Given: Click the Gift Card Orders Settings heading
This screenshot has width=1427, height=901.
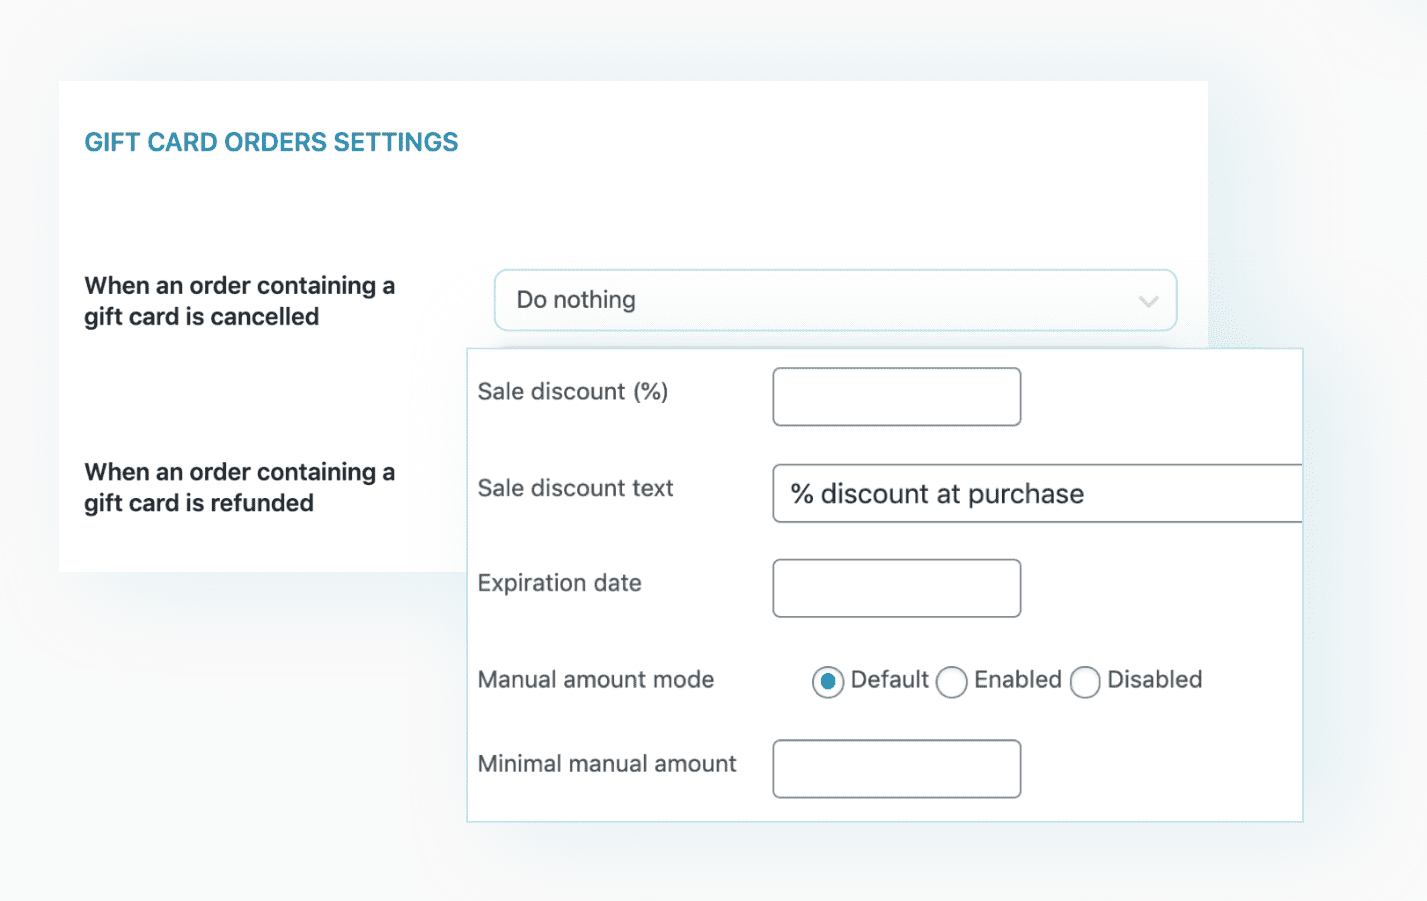Looking at the screenshot, I should (271, 142).
